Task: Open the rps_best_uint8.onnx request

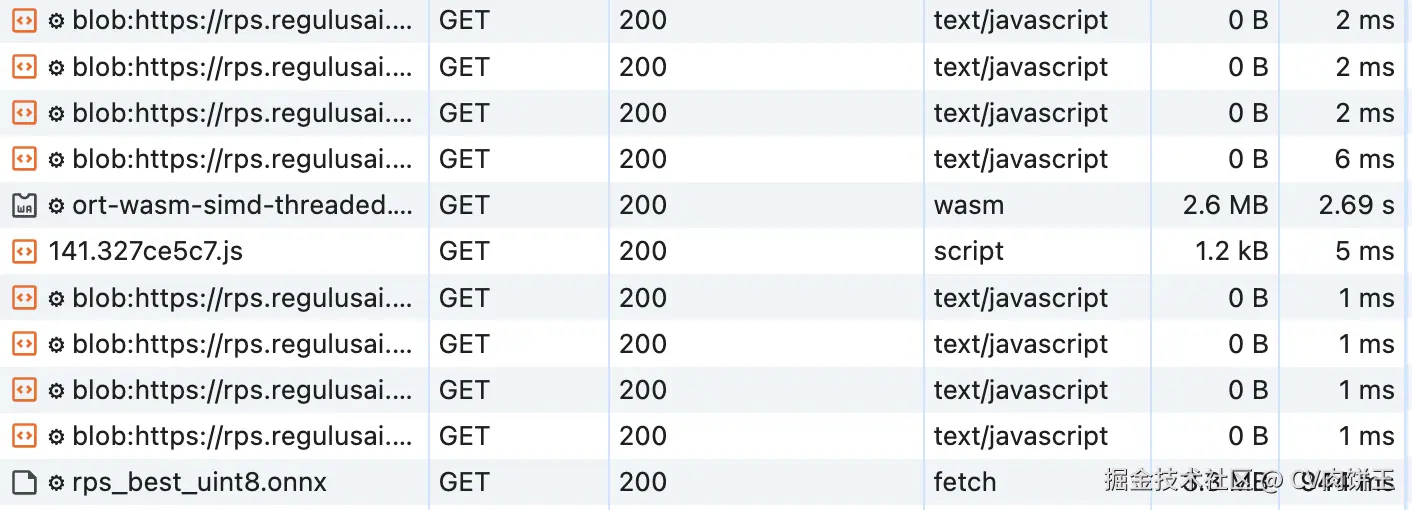Action: coord(199,482)
